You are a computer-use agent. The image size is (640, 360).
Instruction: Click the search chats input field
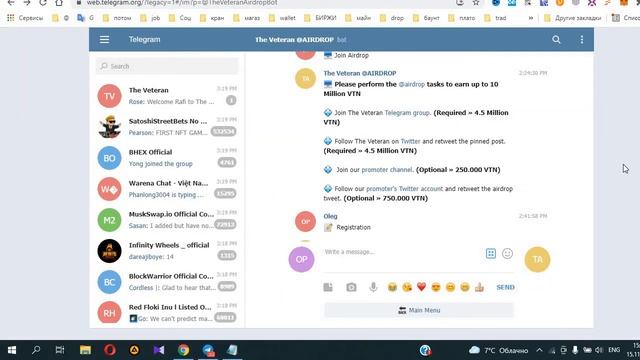coord(167,66)
